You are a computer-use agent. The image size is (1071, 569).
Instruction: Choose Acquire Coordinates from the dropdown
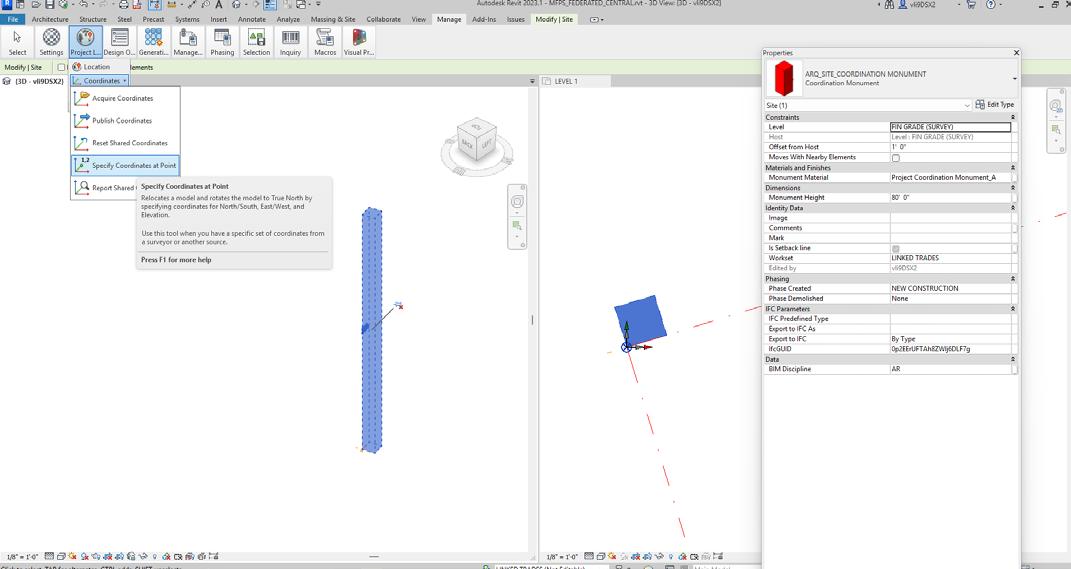[x=125, y=98]
